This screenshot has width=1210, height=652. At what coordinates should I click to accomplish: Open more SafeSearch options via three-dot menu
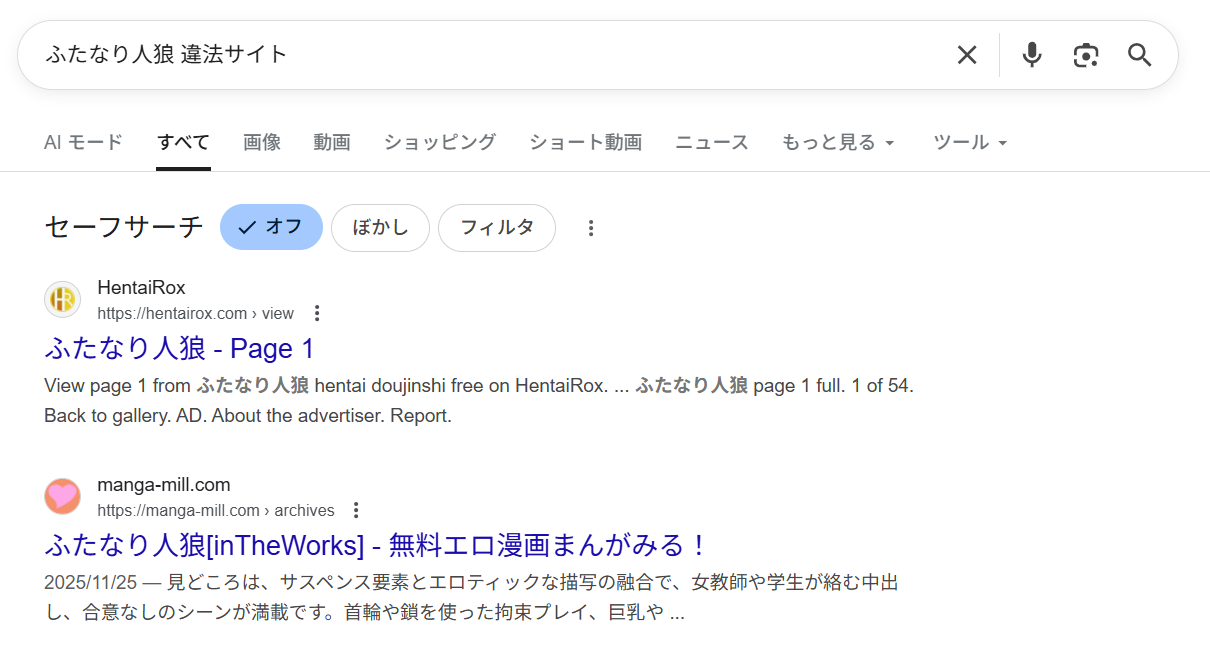click(591, 228)
